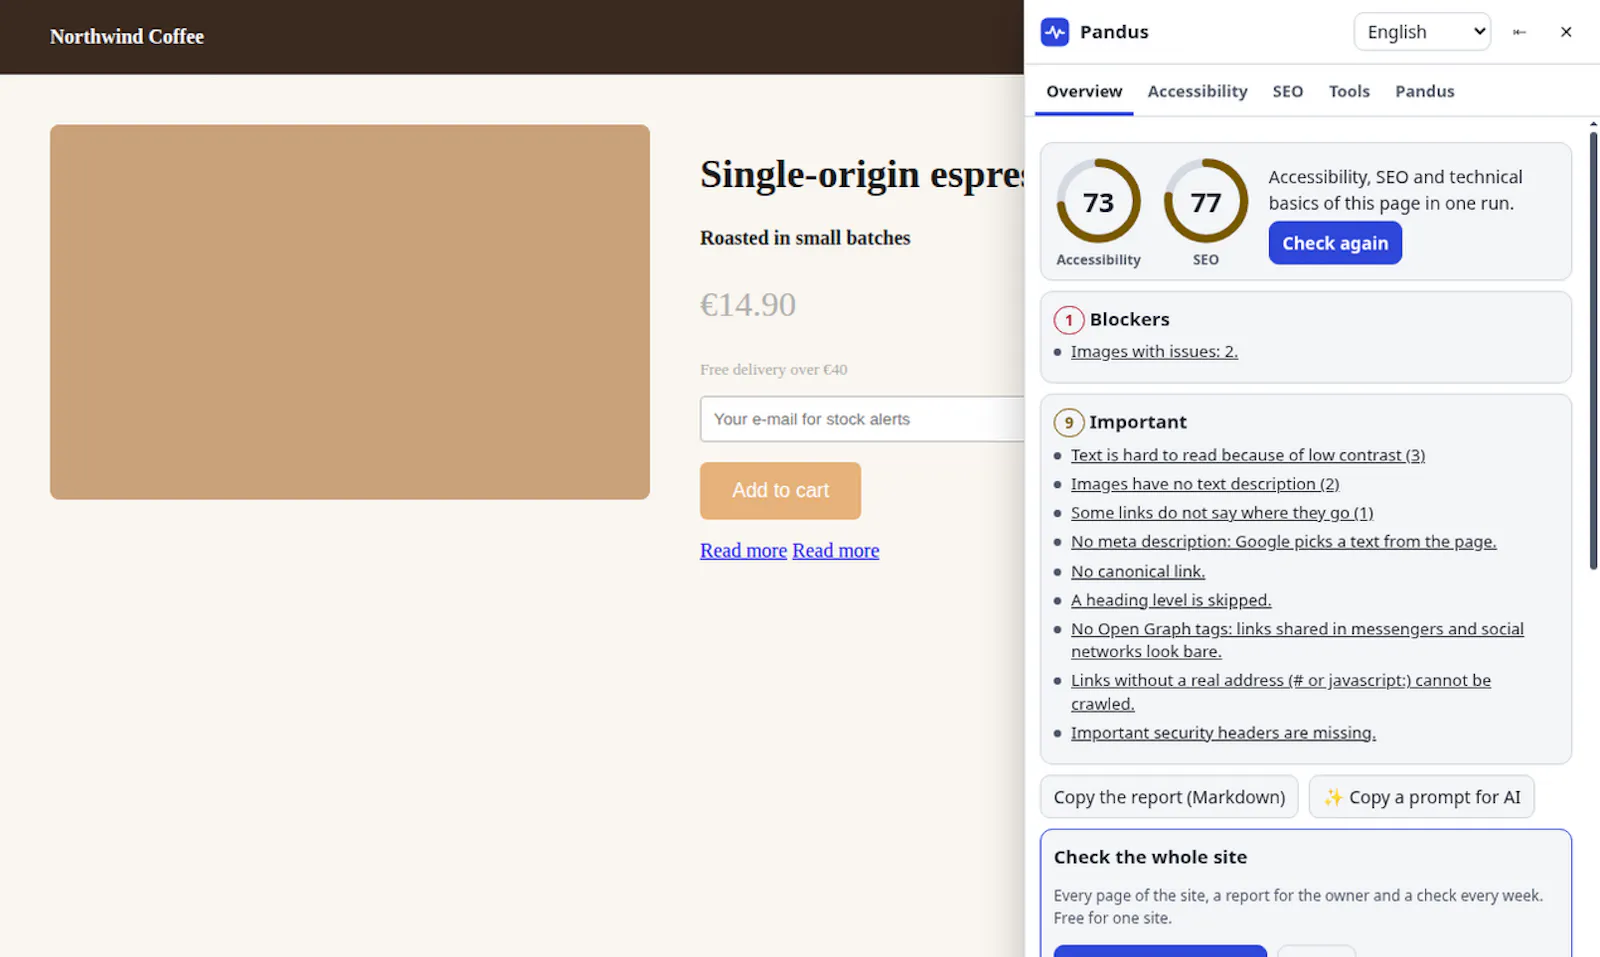Open 'A heading level is skipped.' link
This screenshot has height=957, width=1600.
pos(1171,600)
